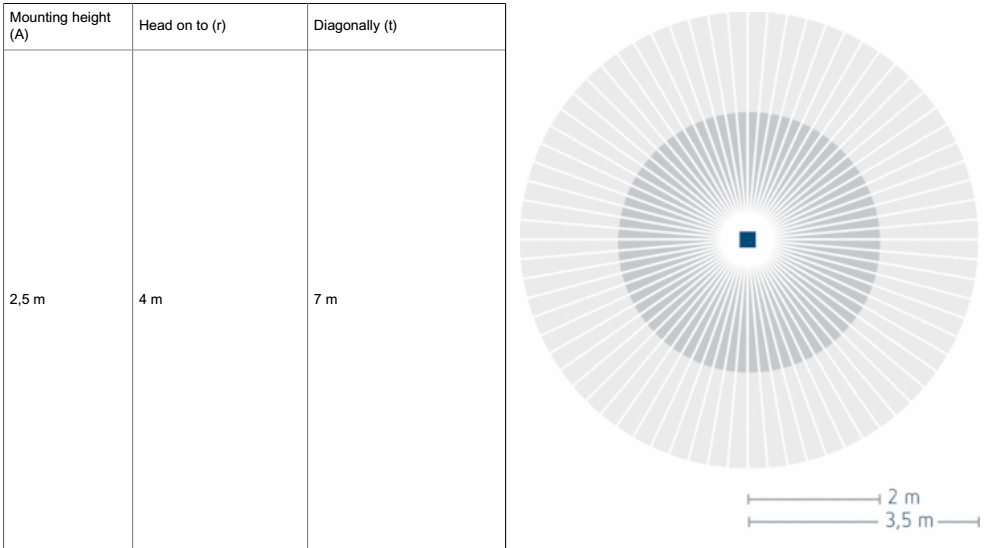Click the 2 m scale label
The width and height of the screenshot is (995, 548).
click(904, 497)
